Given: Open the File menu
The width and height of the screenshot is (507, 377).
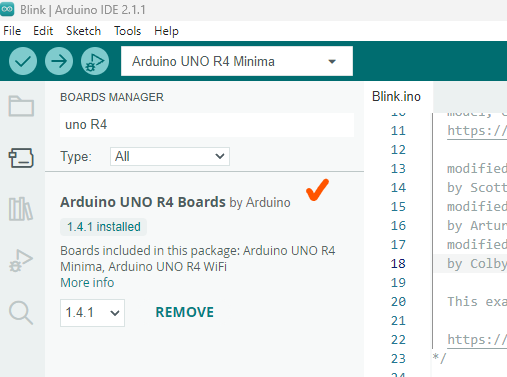Looking at the screenshot, I should click(x=12, y=31).
